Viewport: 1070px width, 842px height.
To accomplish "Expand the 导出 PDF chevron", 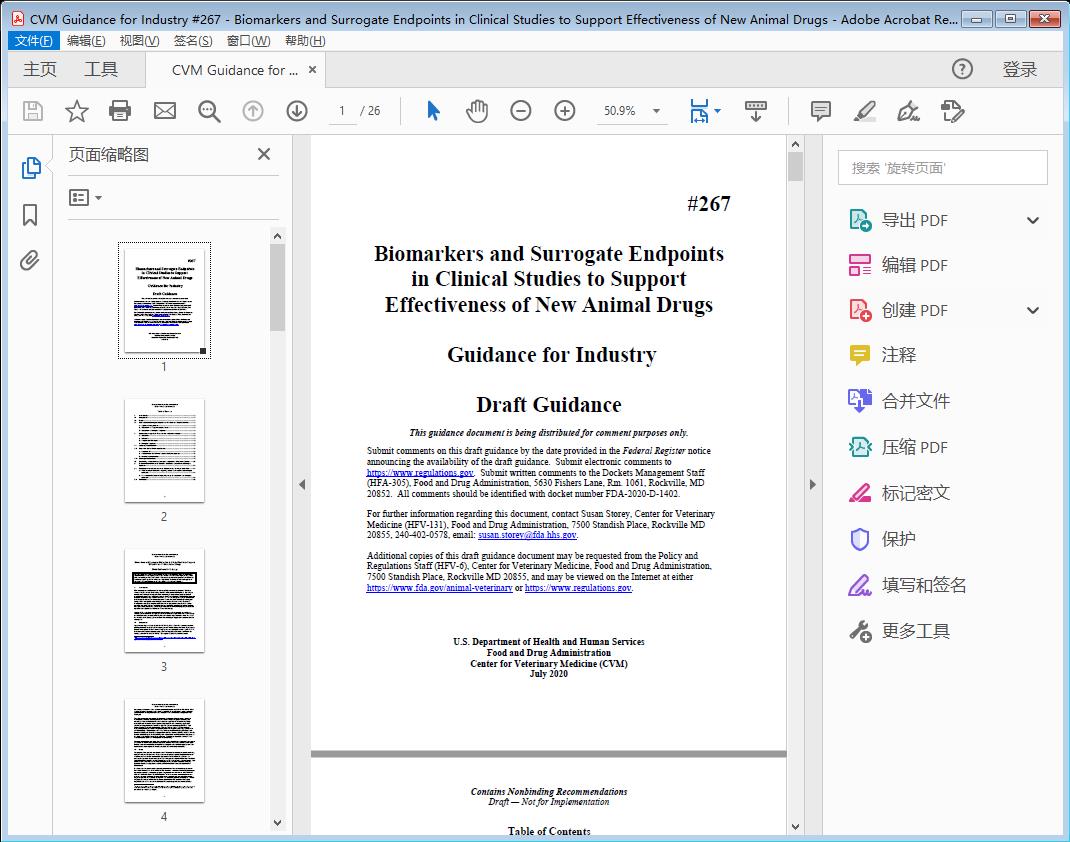I will click(x=1032, y=219).
